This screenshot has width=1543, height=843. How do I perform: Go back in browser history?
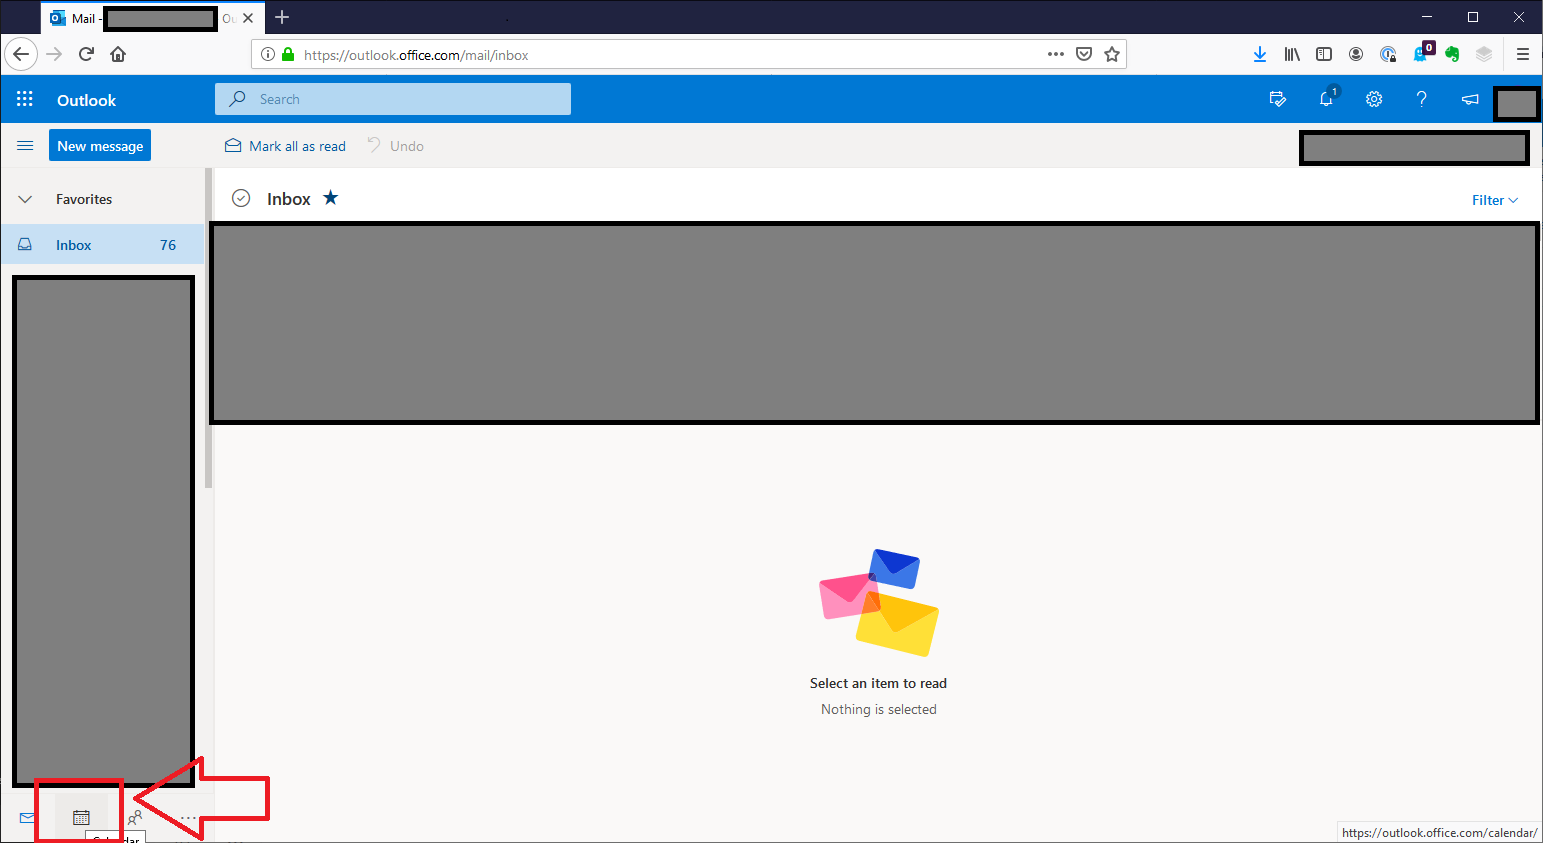pos(21,54)
